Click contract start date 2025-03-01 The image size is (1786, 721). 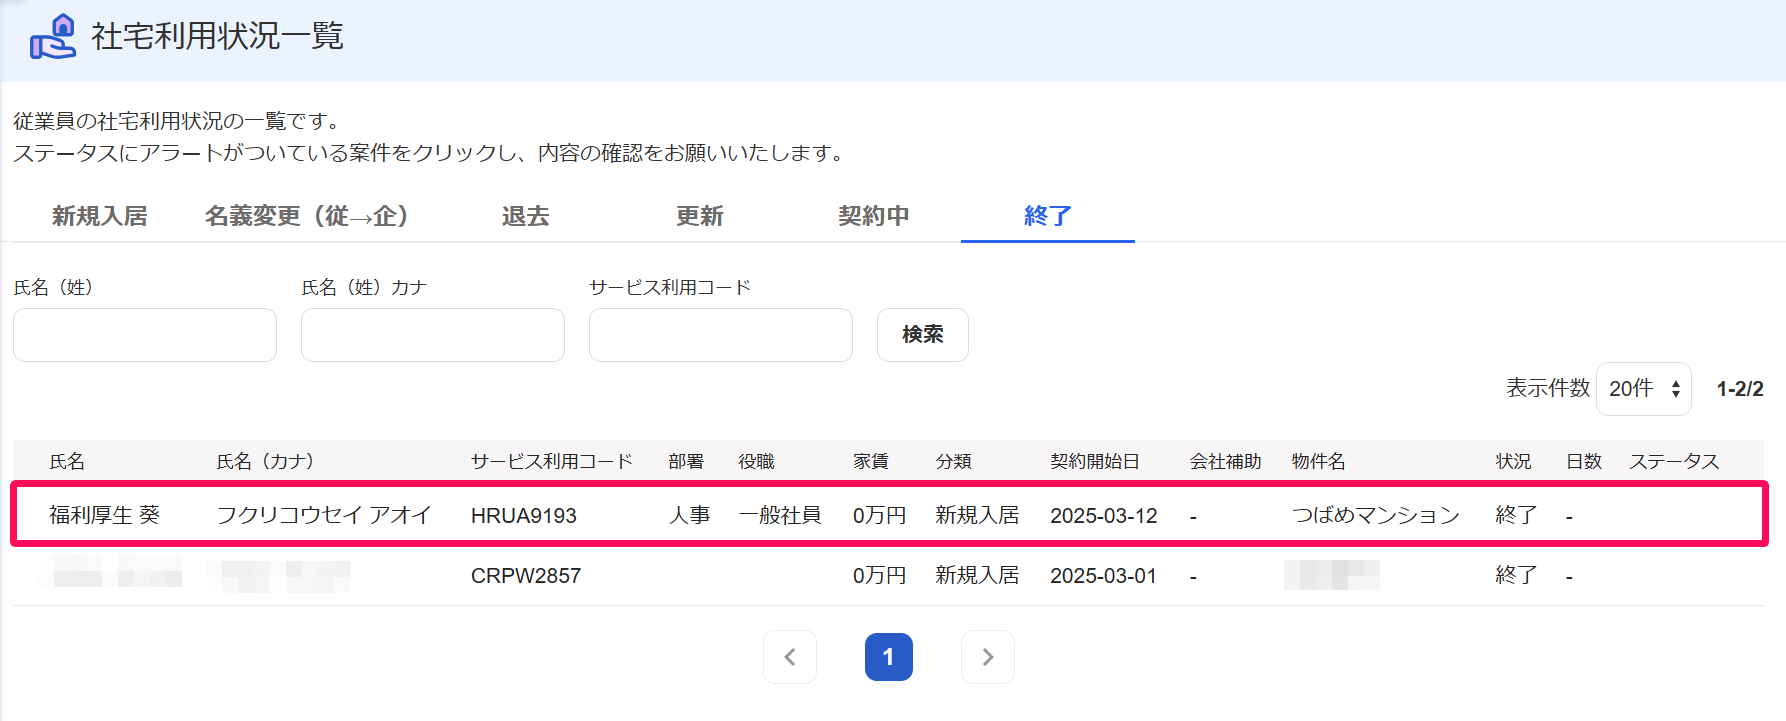(1104, 576)
